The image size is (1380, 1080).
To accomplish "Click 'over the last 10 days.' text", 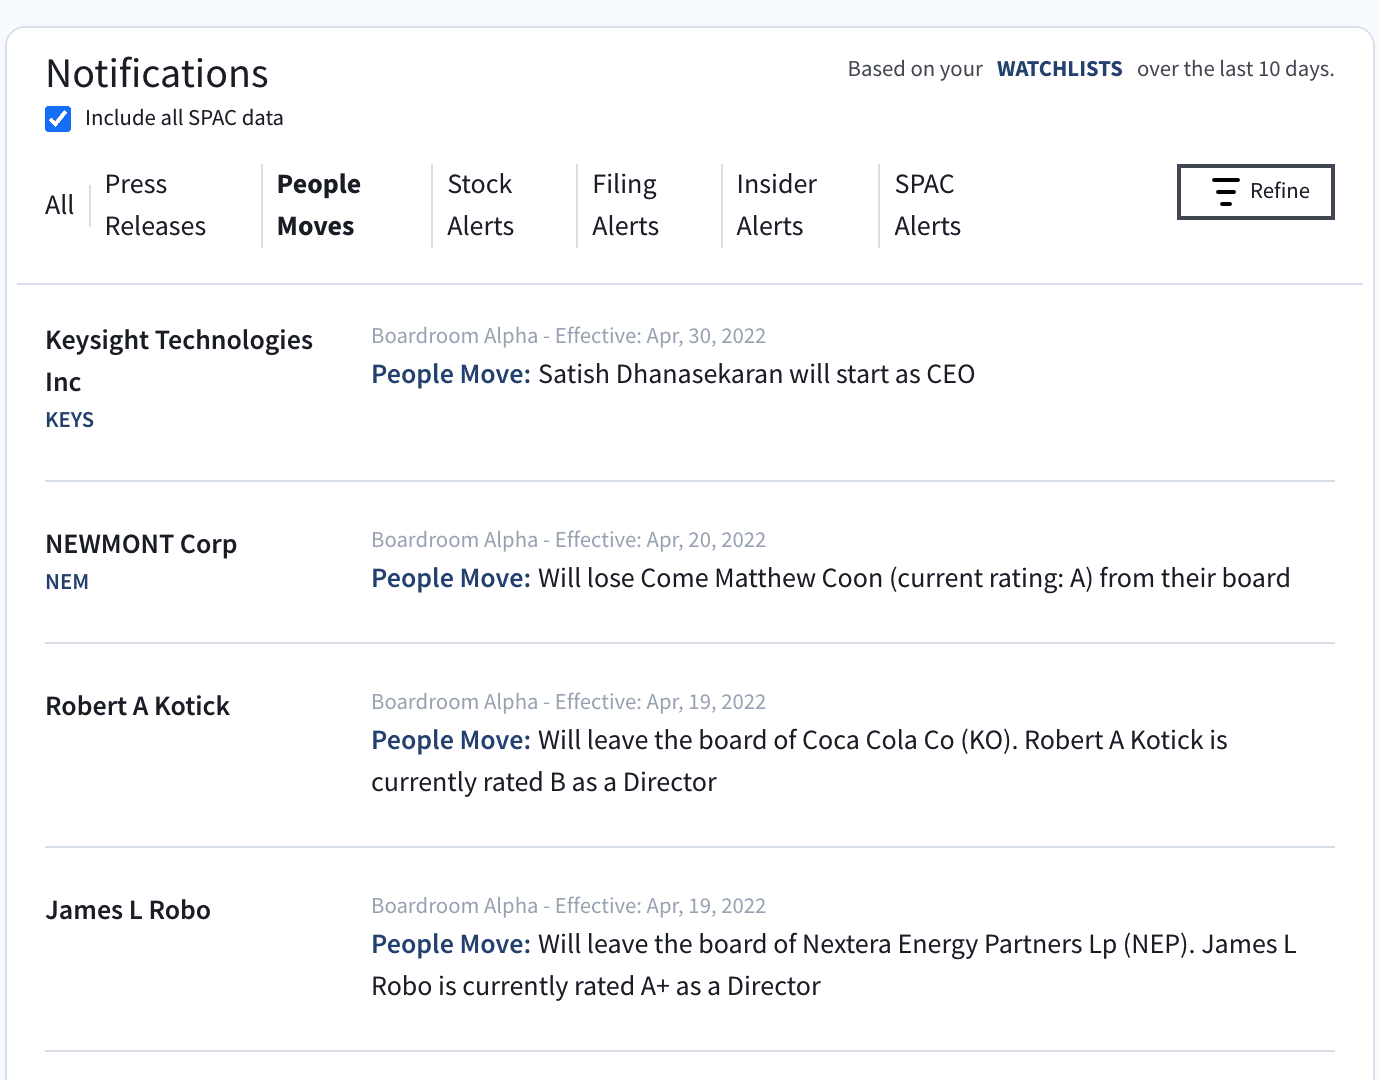I will pos(1236,69).
